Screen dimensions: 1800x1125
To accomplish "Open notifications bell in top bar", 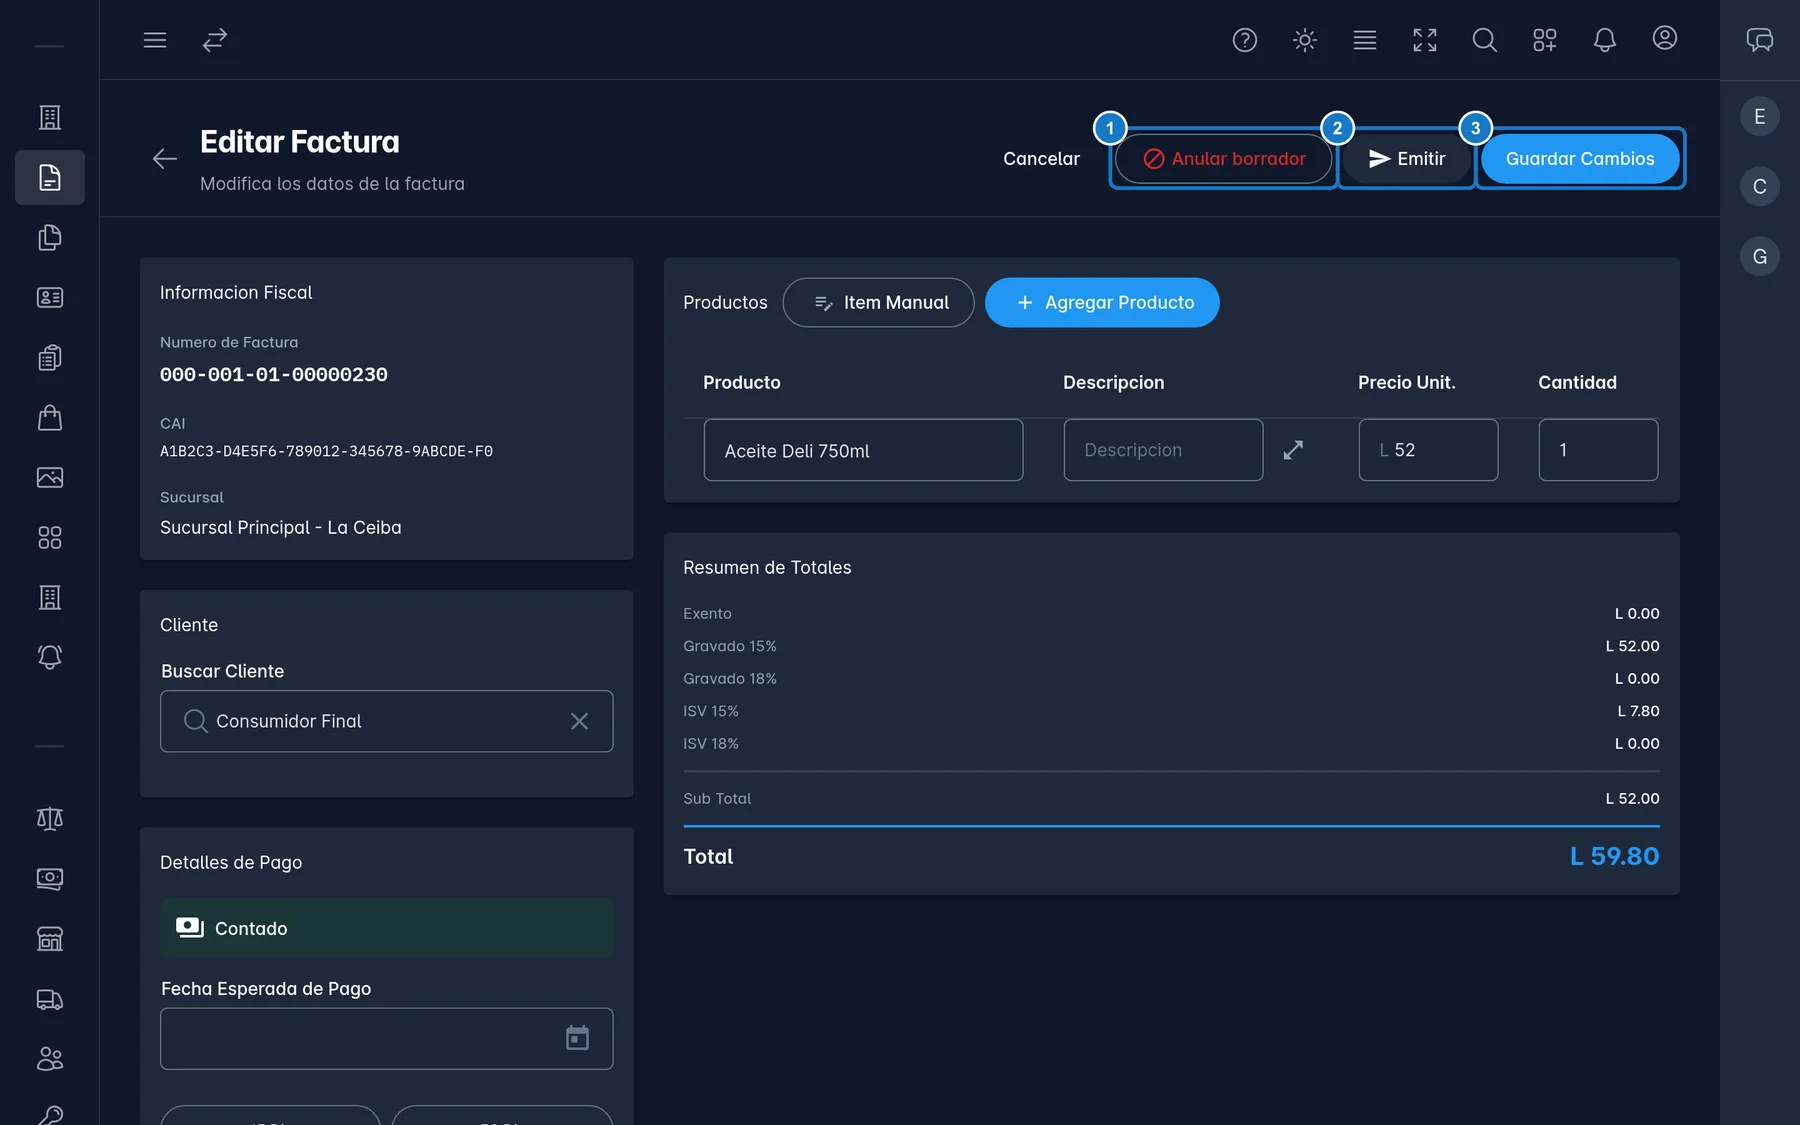I will pyautogui.click(x=1605, y=40).
